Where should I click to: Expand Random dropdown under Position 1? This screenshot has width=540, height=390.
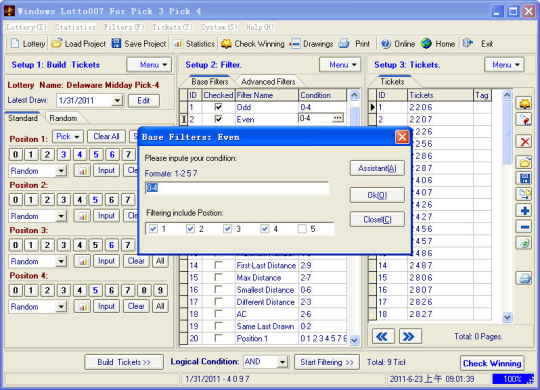pos(61,171)
